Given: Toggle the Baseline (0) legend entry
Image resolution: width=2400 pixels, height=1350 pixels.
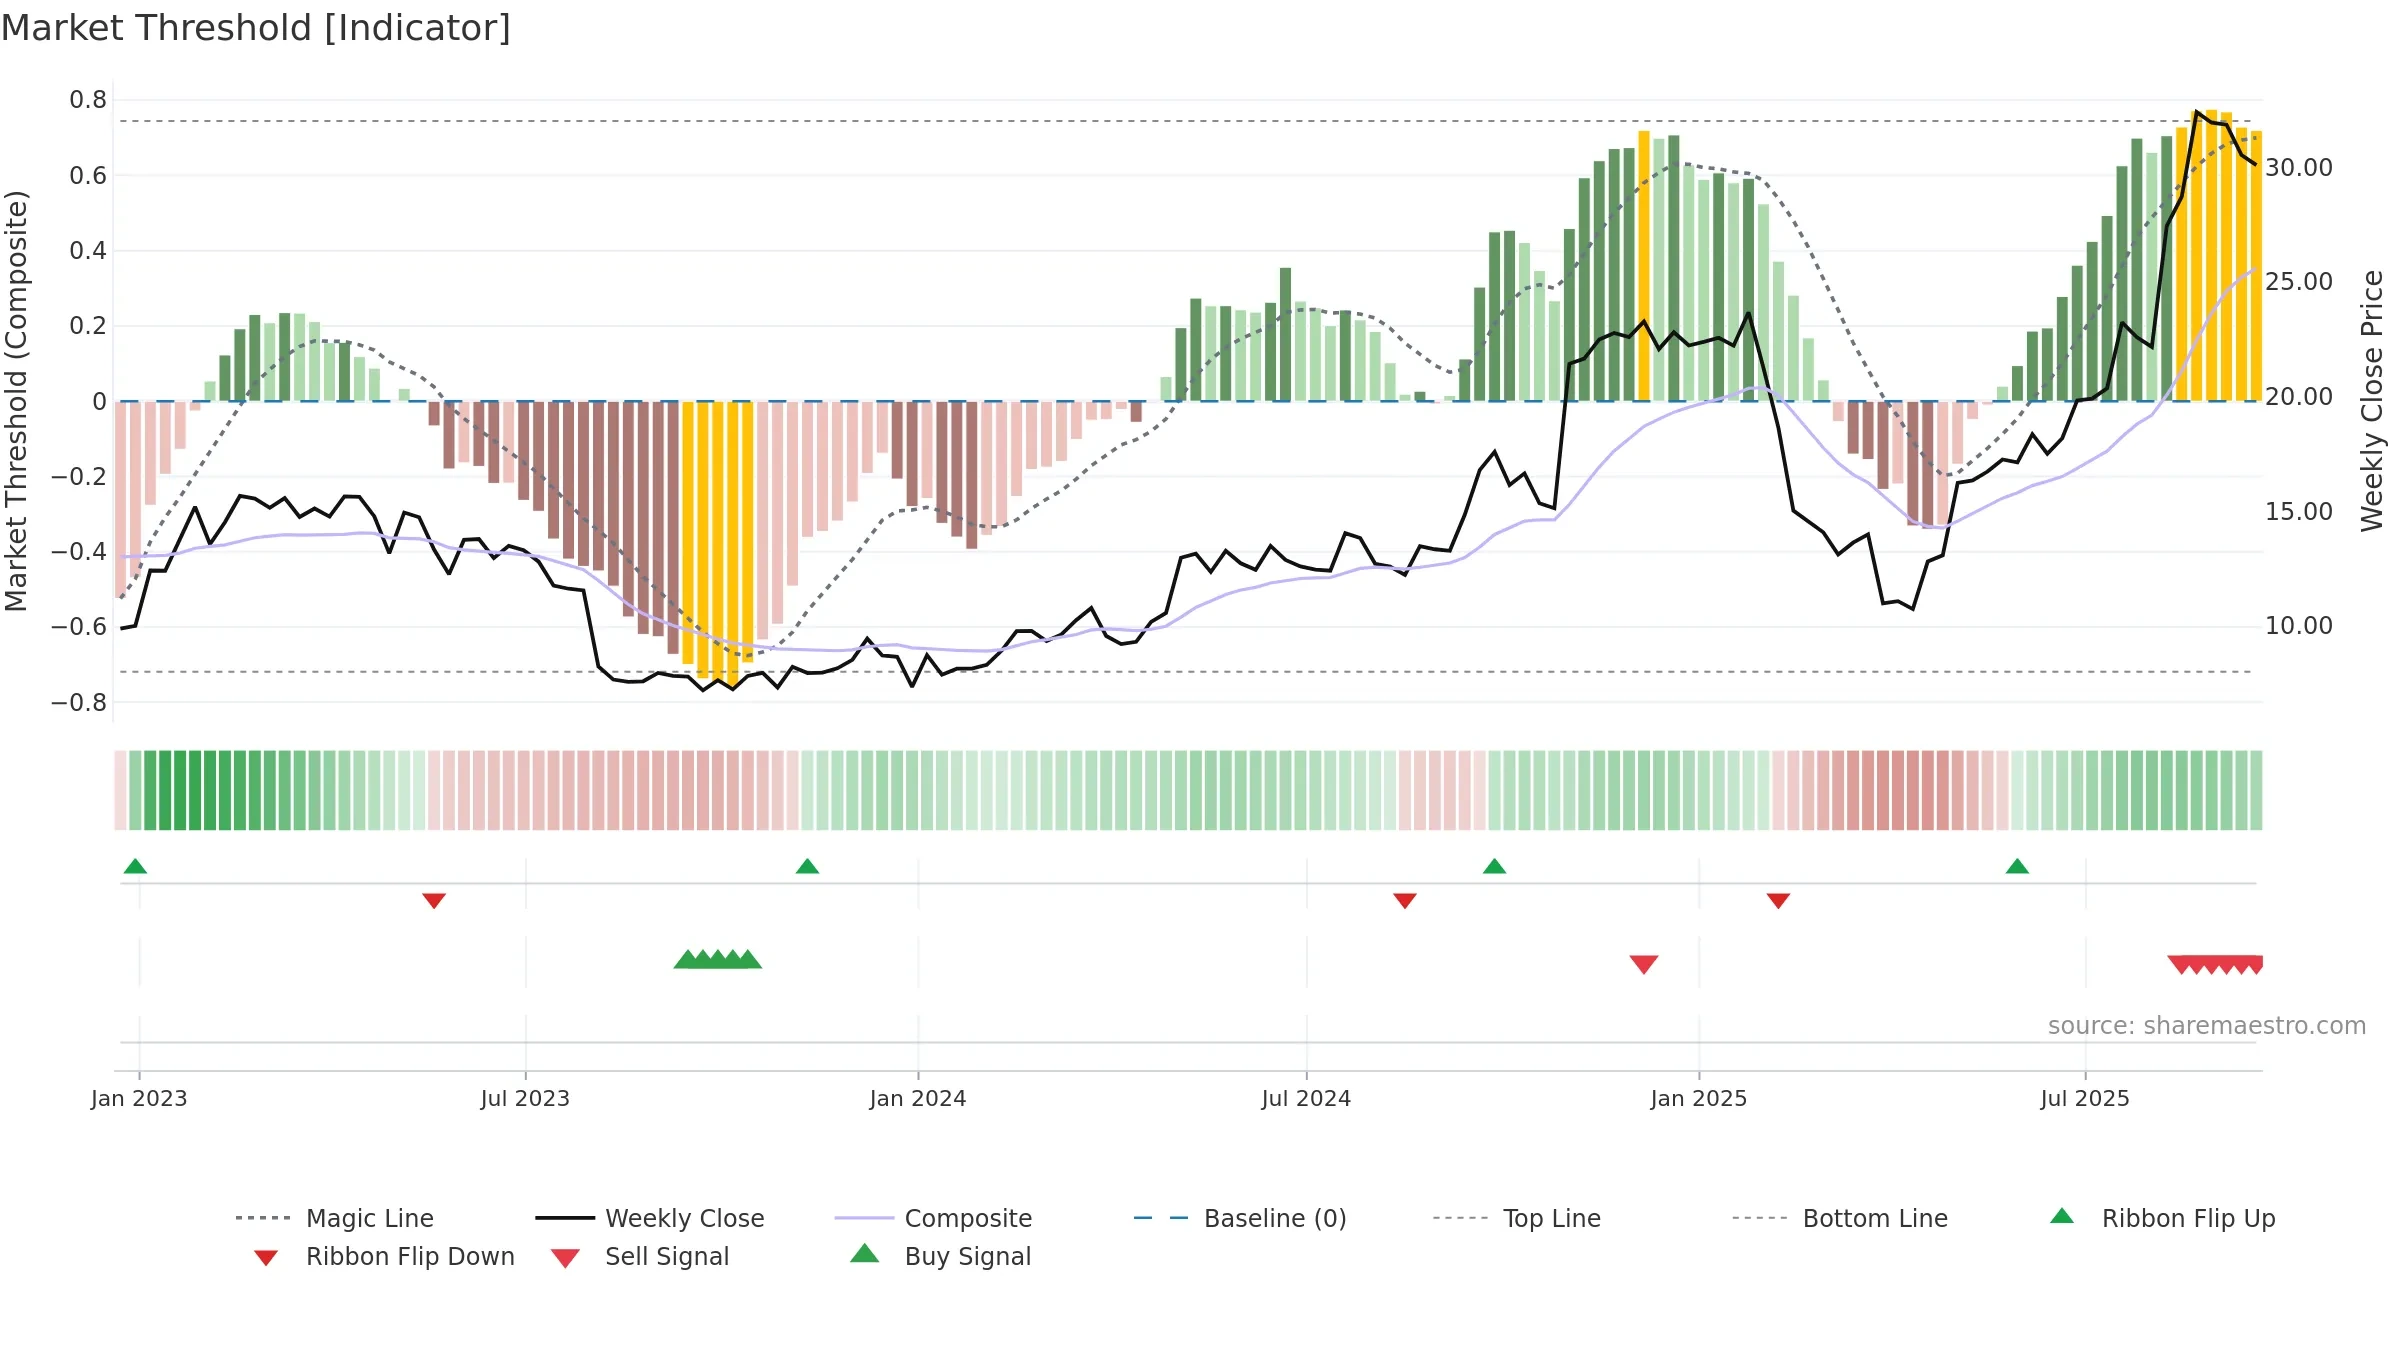Looking at the screenshot, I should pos(1240,1218).
